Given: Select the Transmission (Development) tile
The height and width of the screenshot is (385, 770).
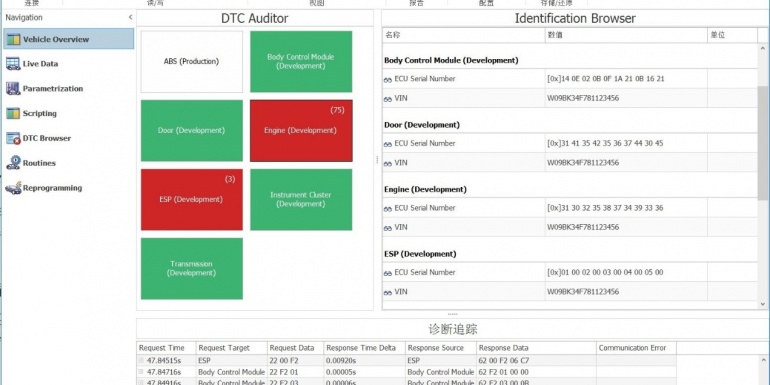Looking at the screenshot, I should [x=192, y=269].
